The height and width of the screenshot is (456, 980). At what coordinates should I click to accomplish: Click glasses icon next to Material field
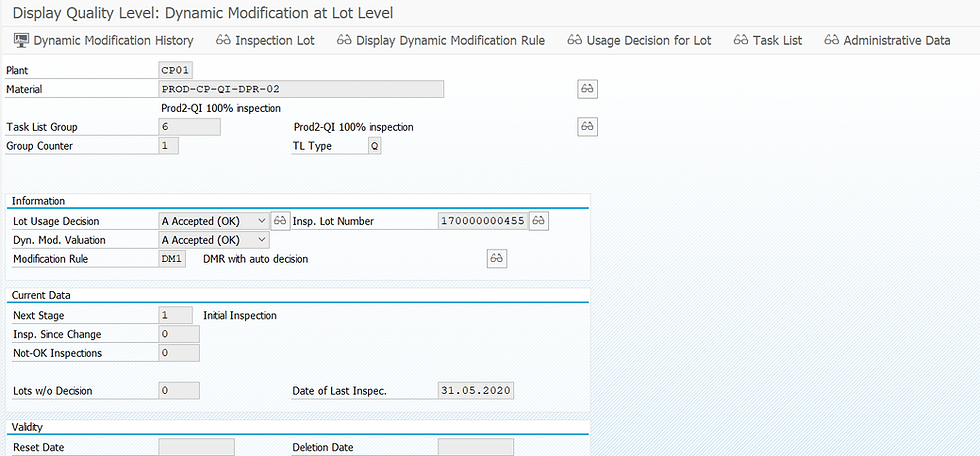pyautogui.click(x=587, y=89)
